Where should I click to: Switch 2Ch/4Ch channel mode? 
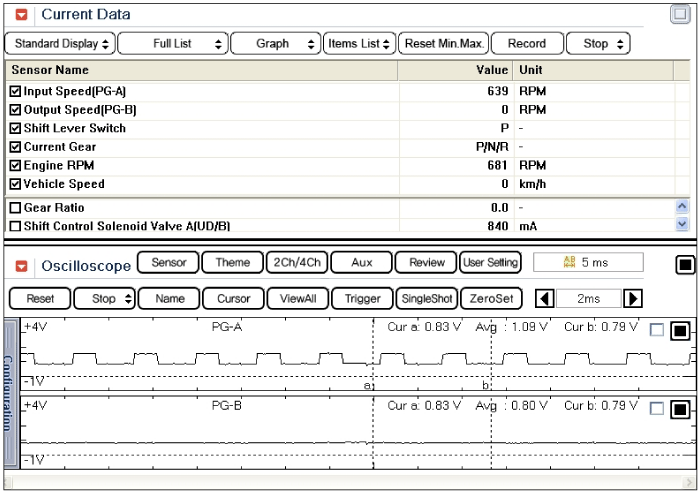click(x=297, y=263)
